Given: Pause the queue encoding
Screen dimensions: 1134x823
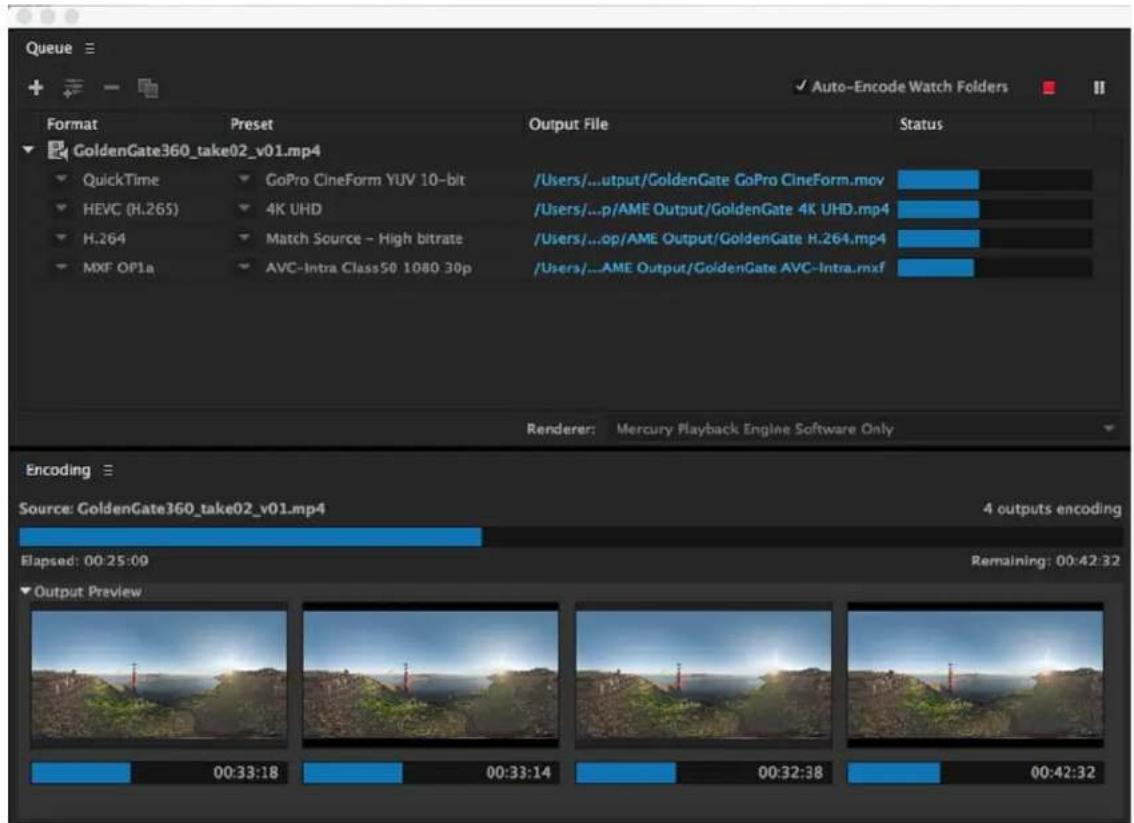Looking at the screenshot, I should coord(1099,88).
